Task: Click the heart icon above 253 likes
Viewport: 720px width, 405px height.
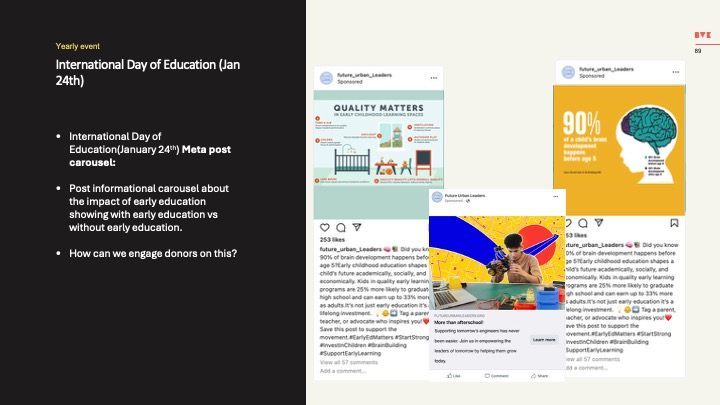Action: click(325, 227)
